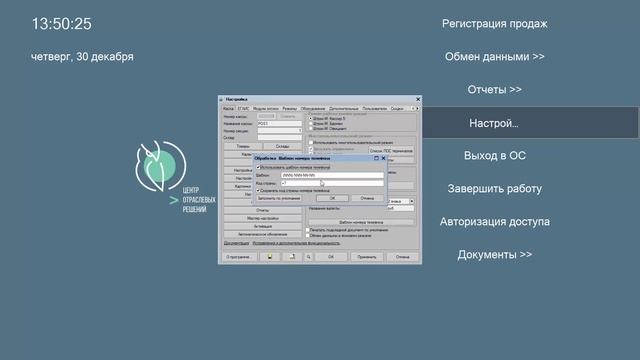Viewport: 640px width, 360px height.
Task: Switch to the Оборудование tab
Action: coord(313,109)
